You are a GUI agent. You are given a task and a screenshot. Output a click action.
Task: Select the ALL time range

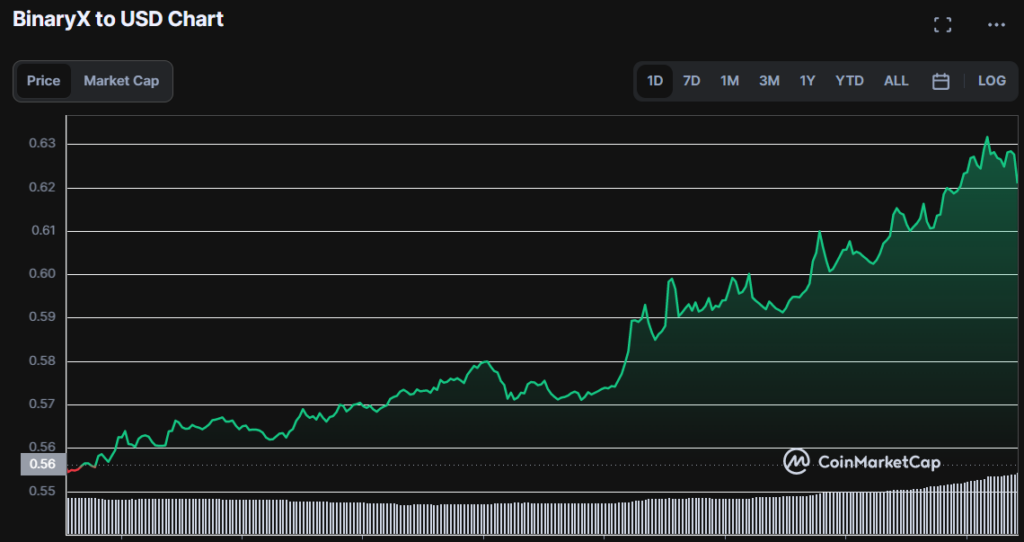click(896, 81)
